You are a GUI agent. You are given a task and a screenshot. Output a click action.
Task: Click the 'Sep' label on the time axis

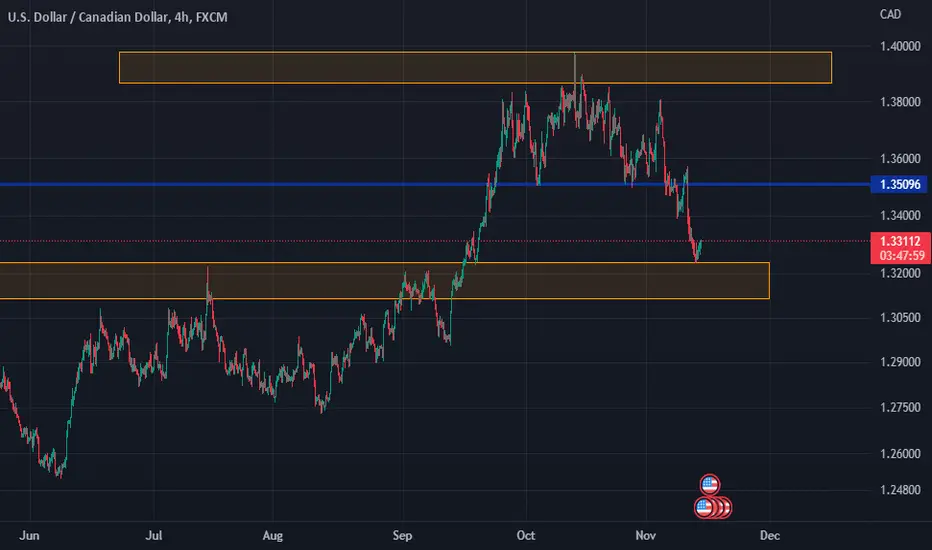click(x=402, y=536)
